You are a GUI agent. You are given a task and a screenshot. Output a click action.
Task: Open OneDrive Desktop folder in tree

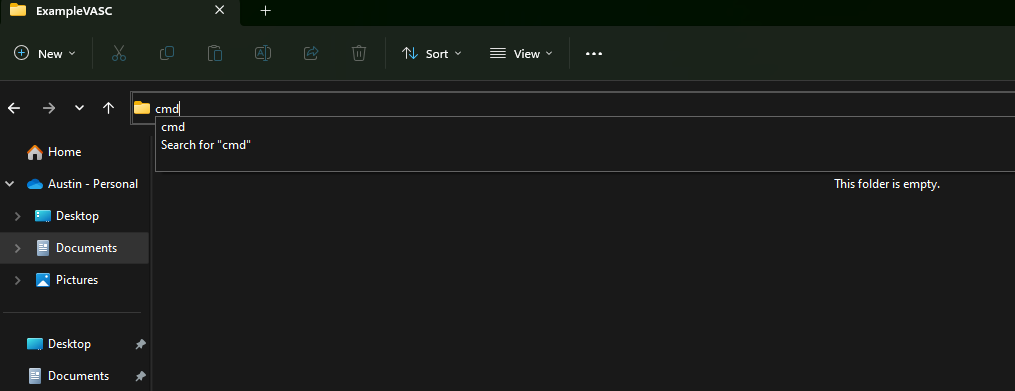pyautogui.click(x=67, y=216)
